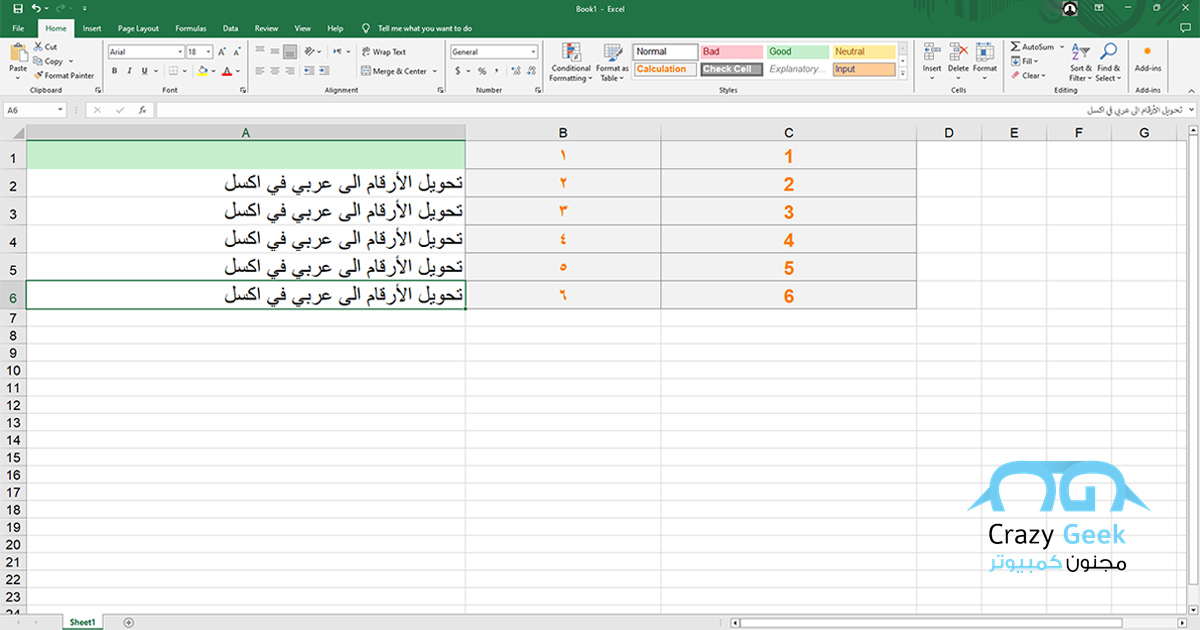Toggle bold formatting
The width and height of the screenshot is (1200, 630).
click(115, 71)
